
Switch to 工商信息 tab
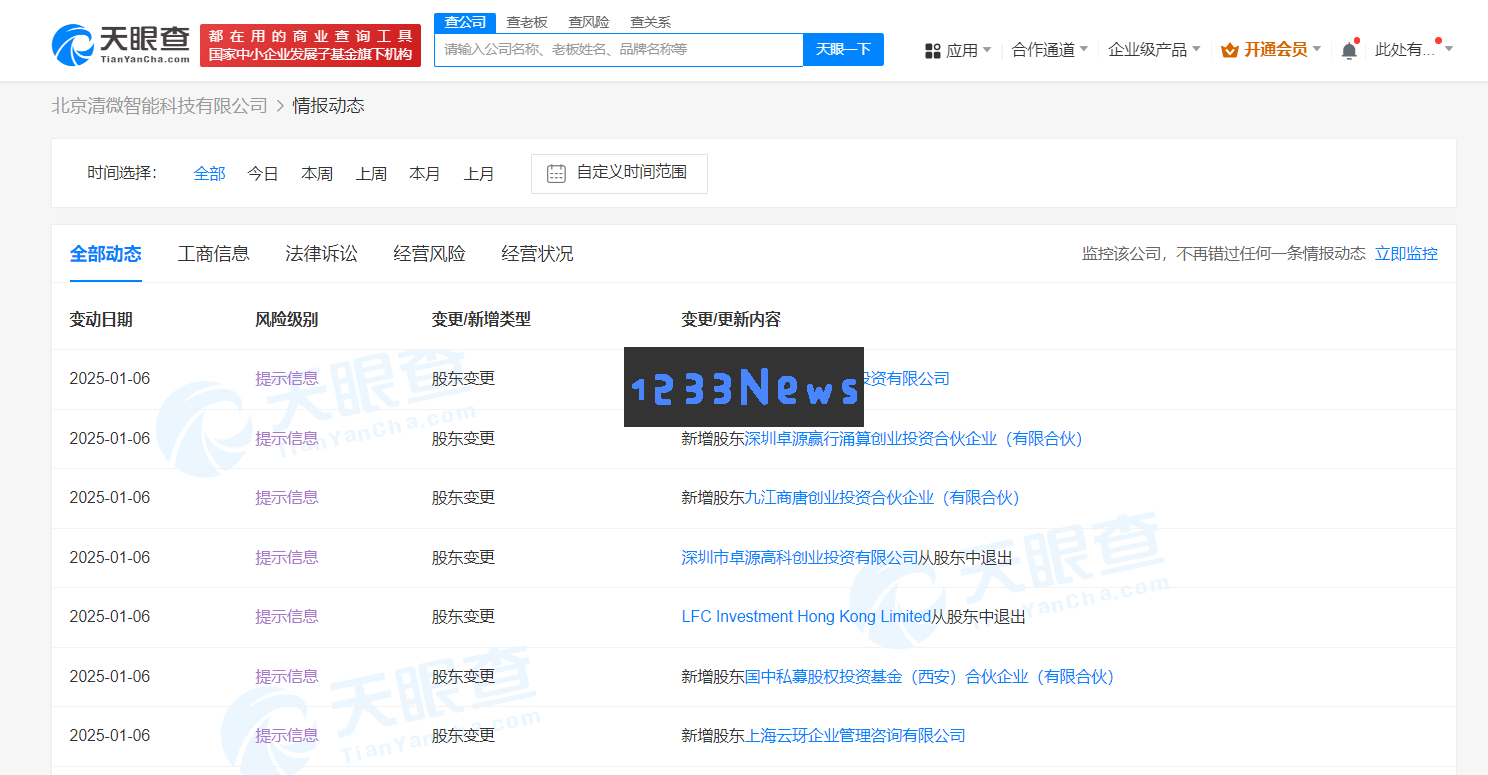214,254
